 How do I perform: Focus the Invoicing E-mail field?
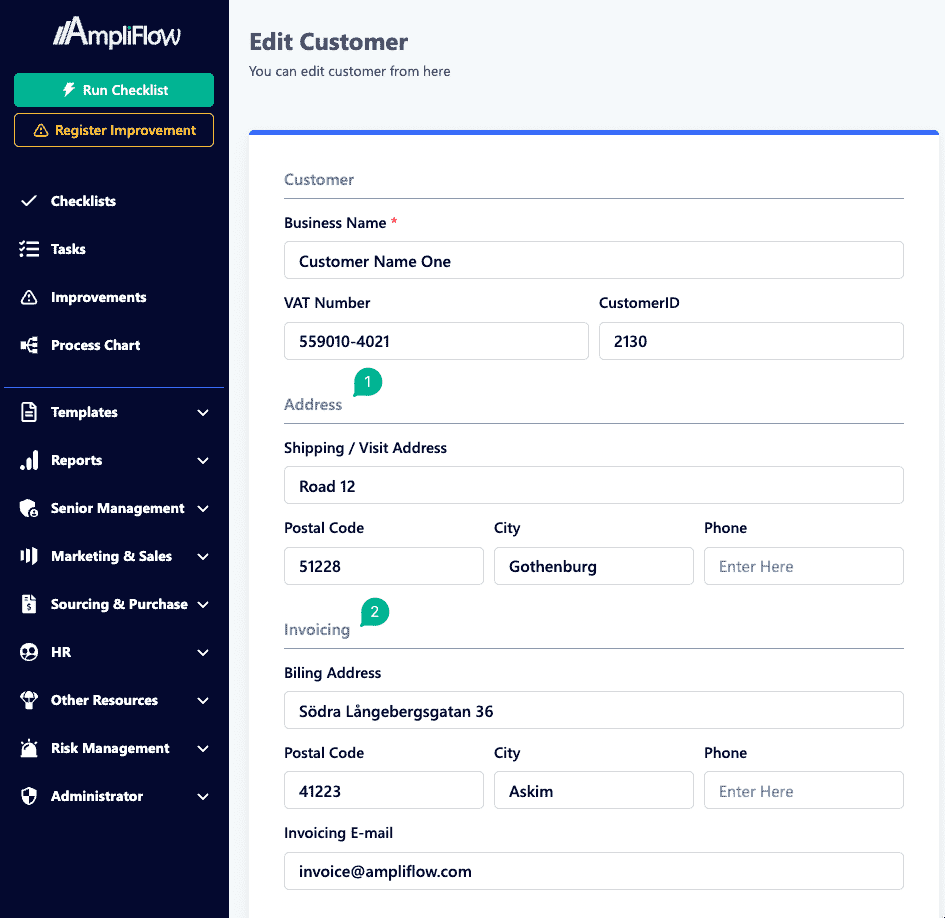[593, 871]
